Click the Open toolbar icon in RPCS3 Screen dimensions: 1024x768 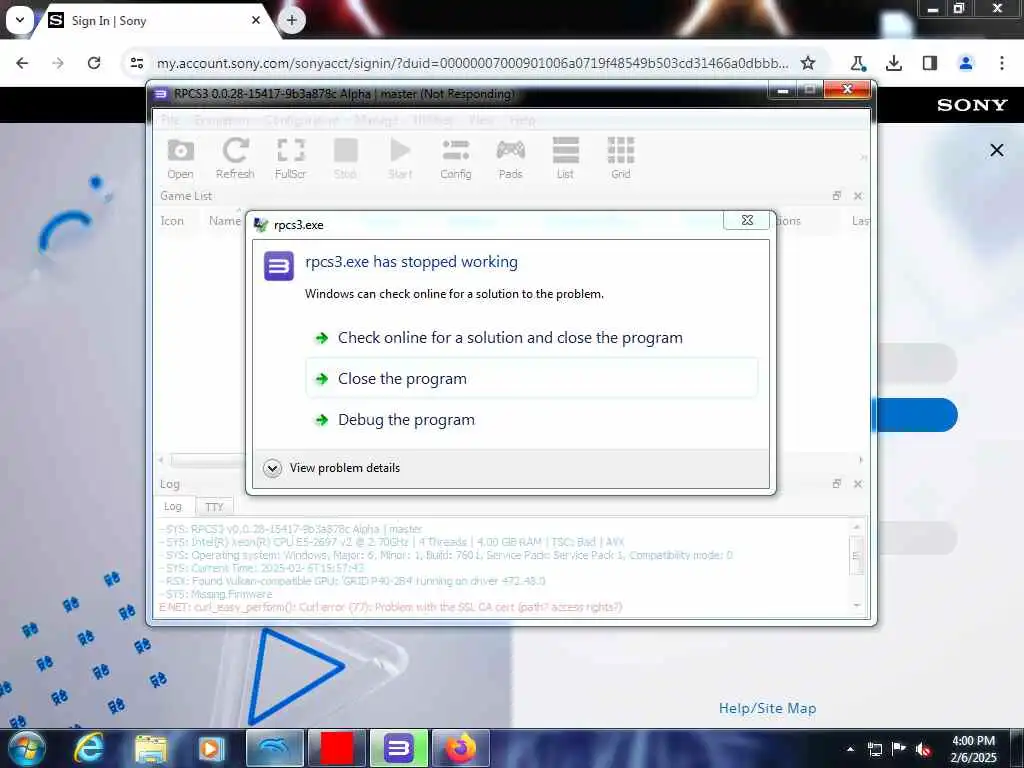180,157
